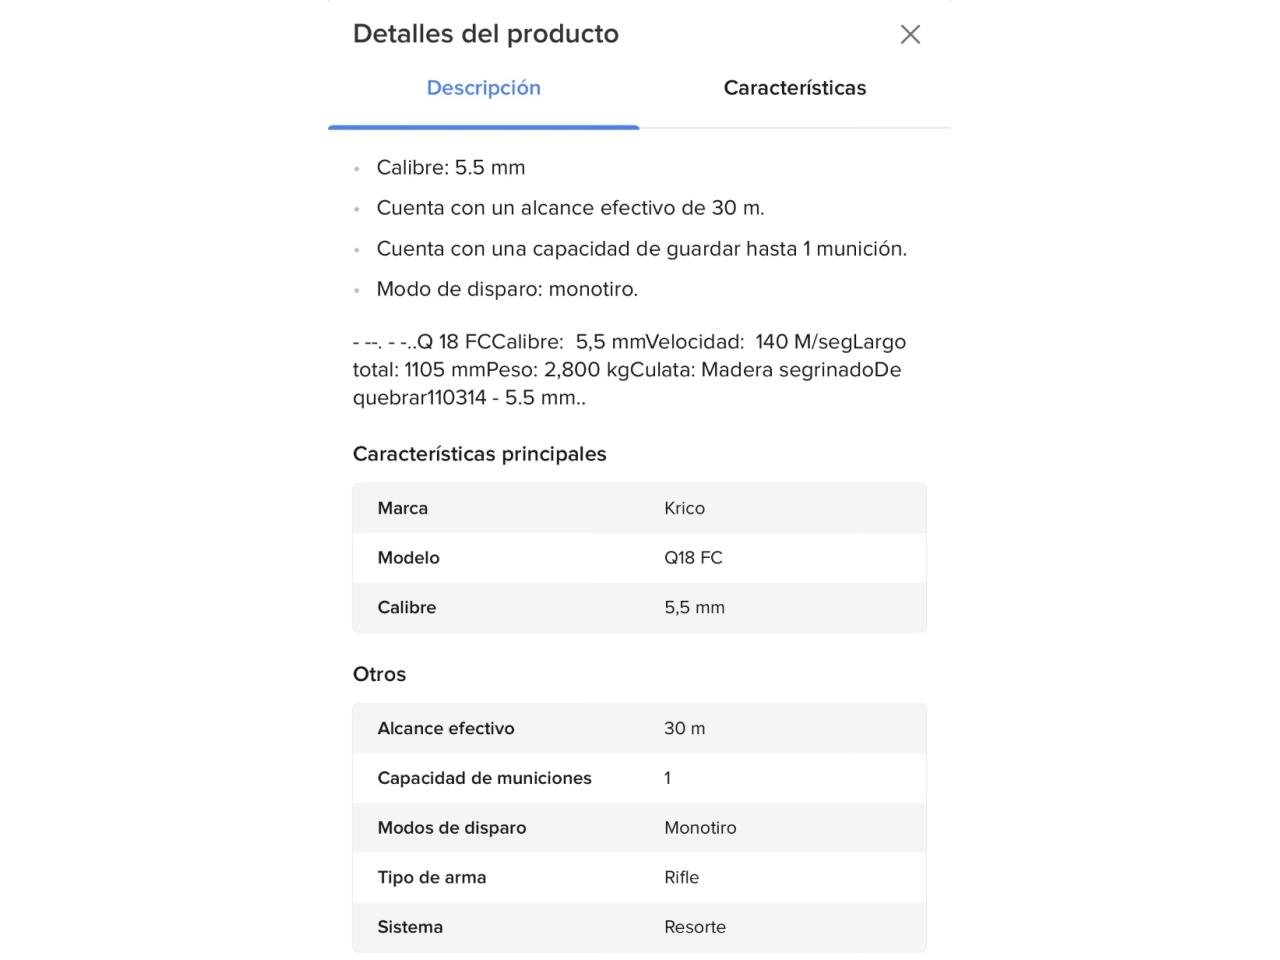
Task: Click the Krico brand value
Action: pos(684,508)
